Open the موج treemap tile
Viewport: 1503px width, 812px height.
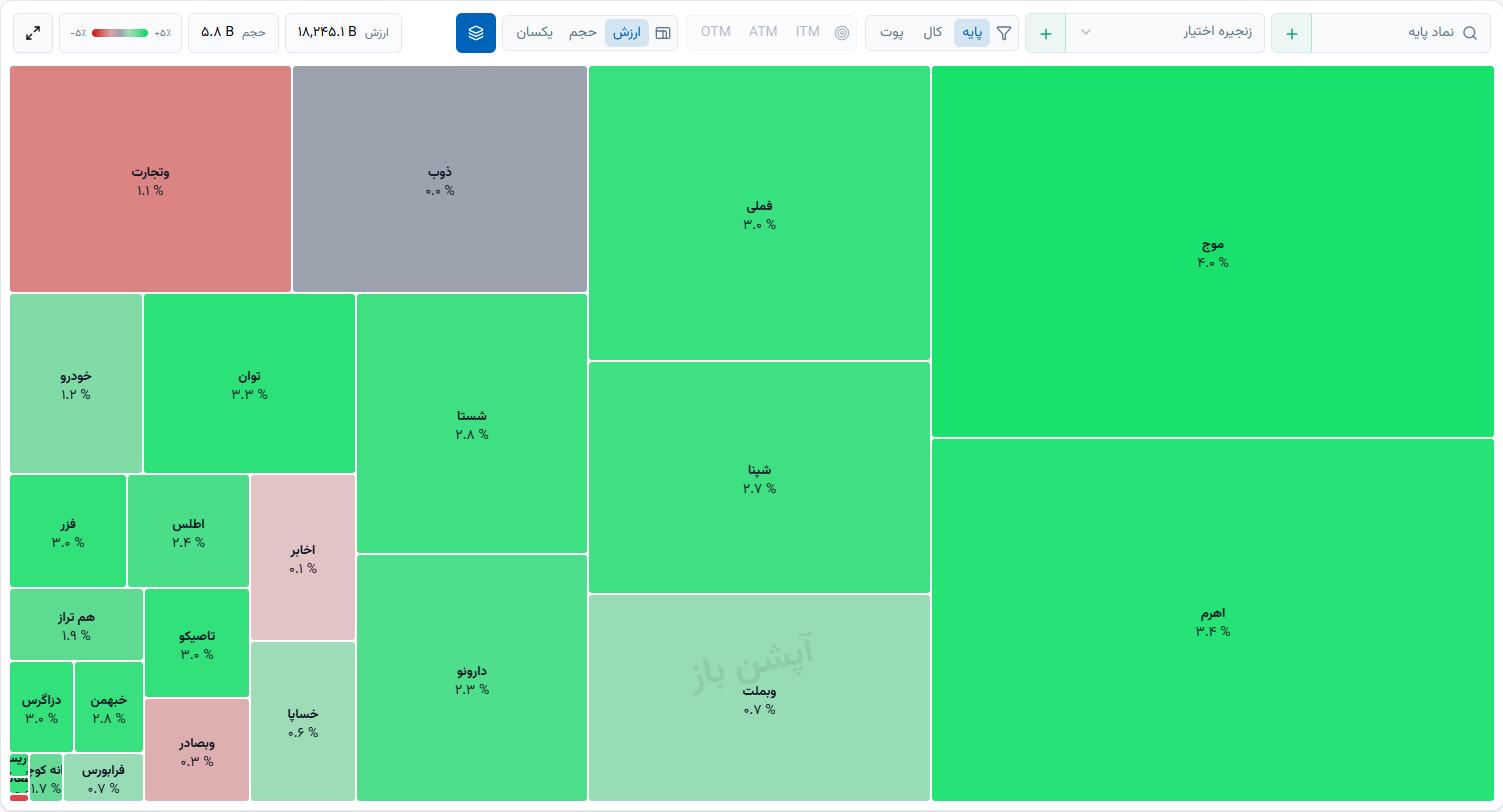click(x=1213, y=252)
